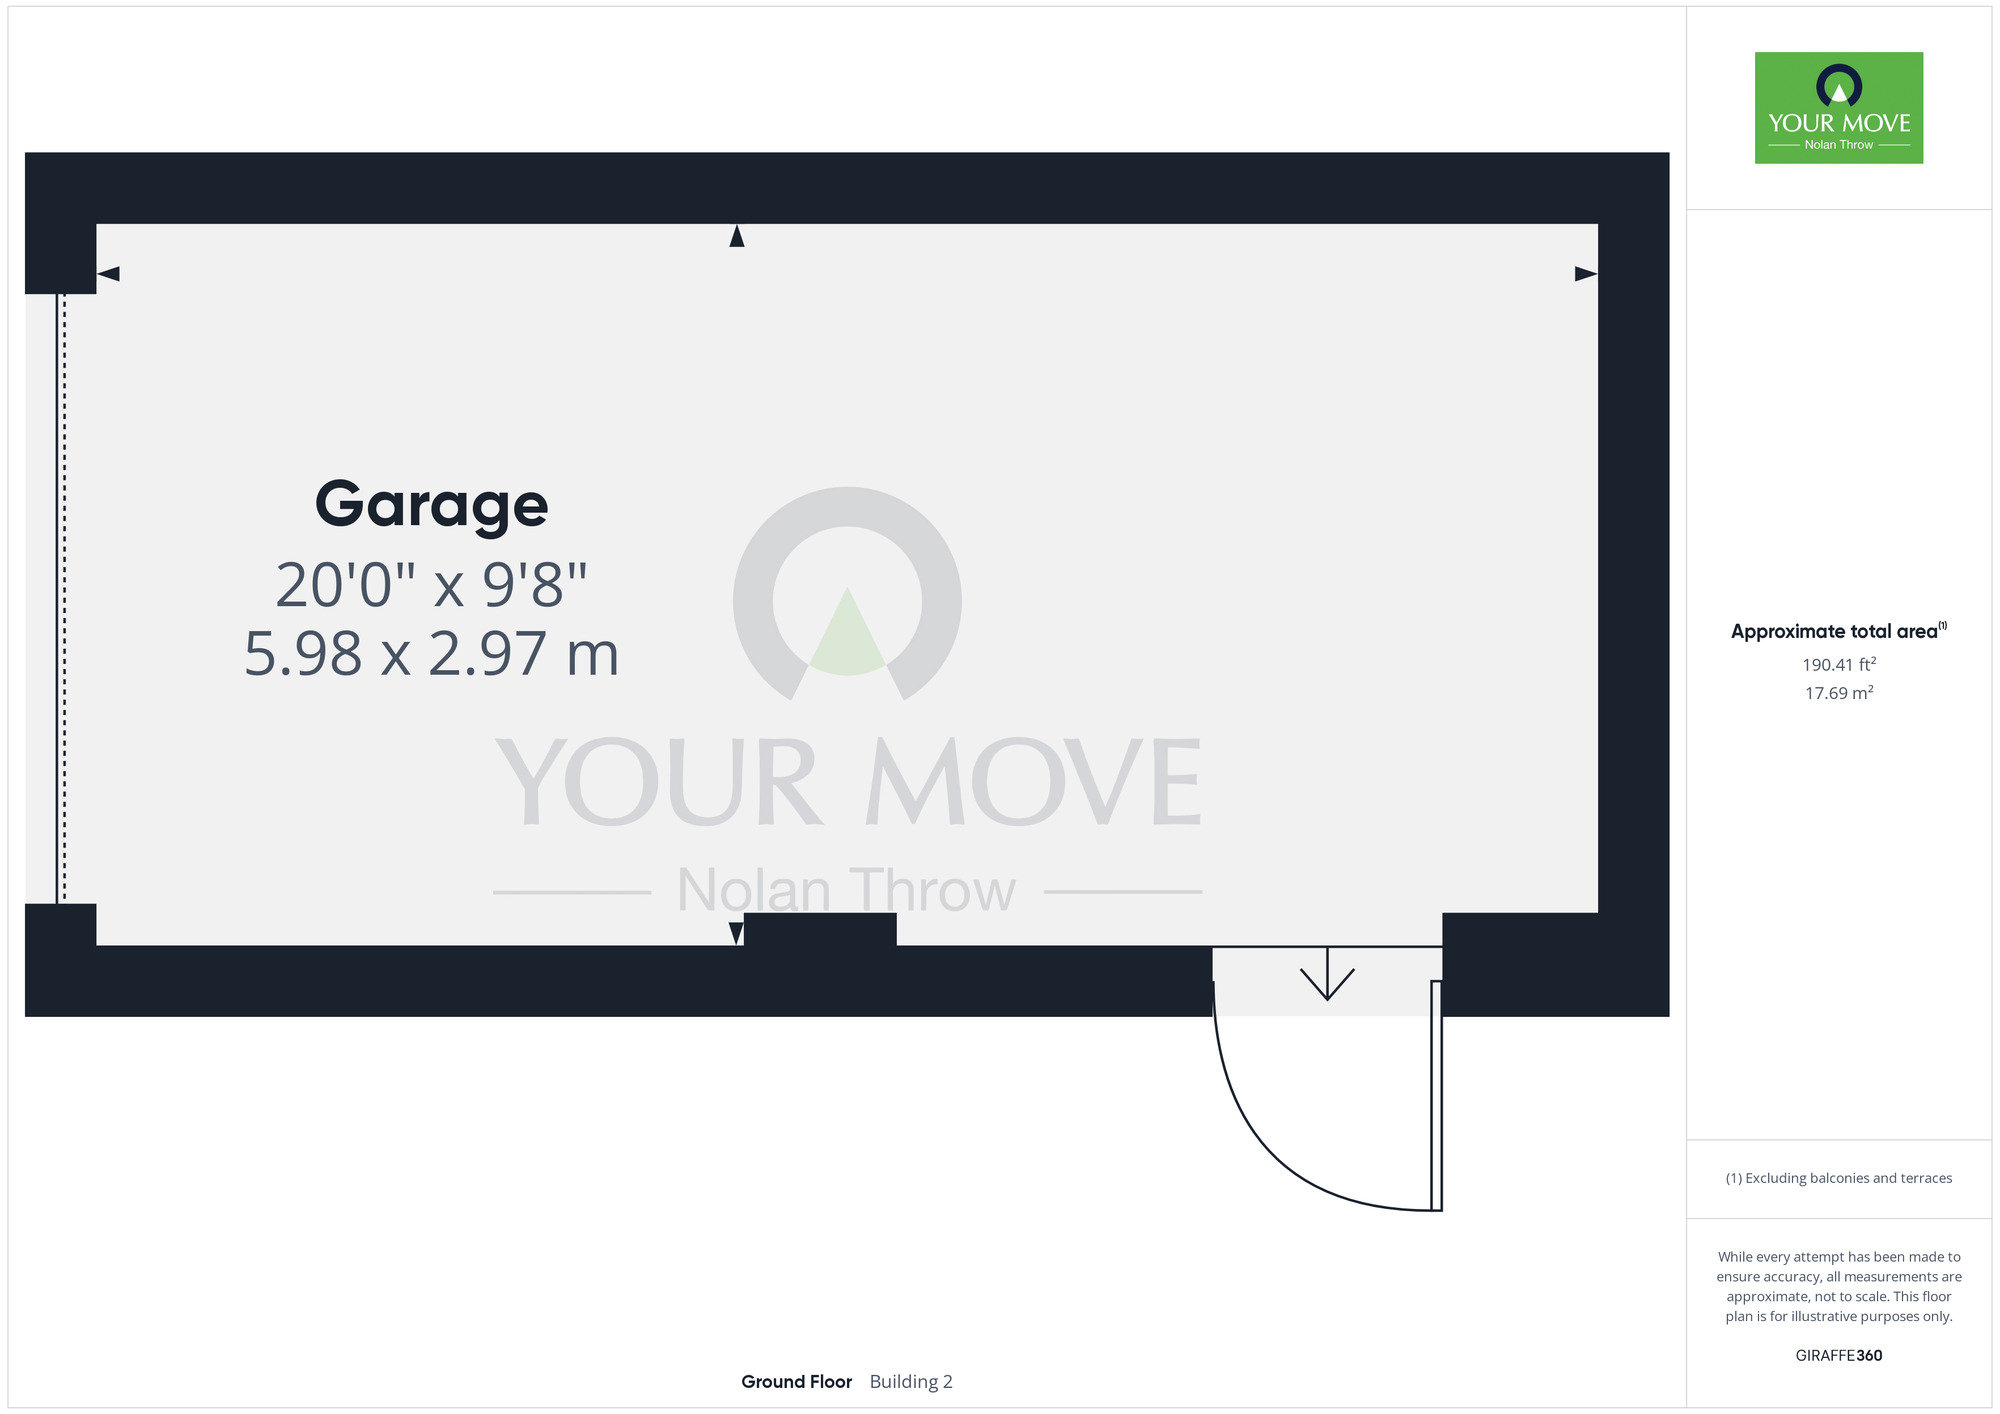Click the YOUR MOVE watermark text
The width and height of the screenshot is (2000, 1414).
847,783
